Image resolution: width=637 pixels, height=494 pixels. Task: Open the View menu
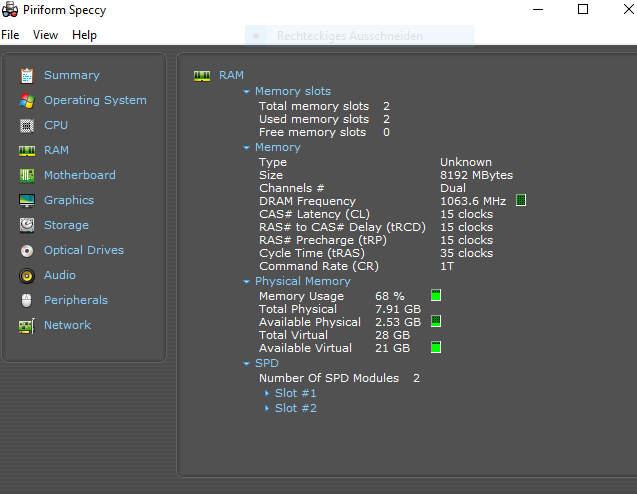click(x=46, y=35)
